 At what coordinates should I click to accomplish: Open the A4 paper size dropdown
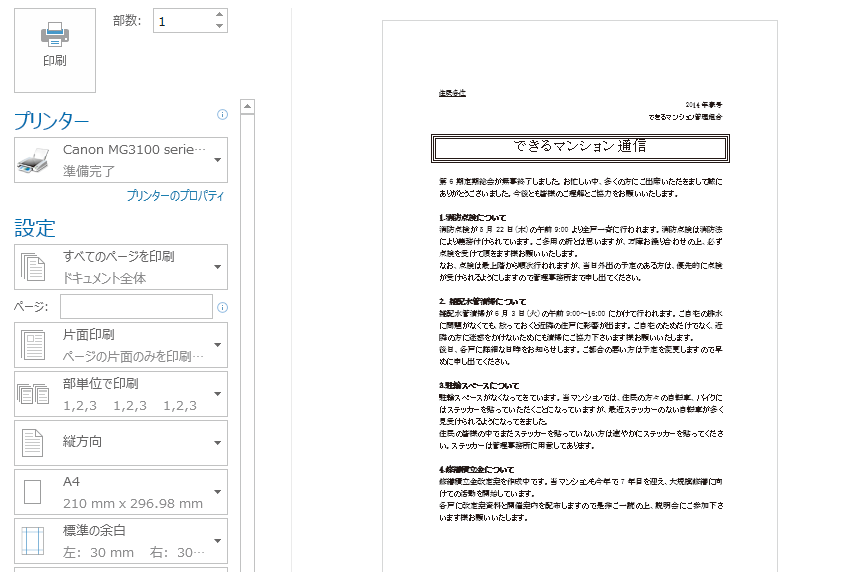point(121,492)
